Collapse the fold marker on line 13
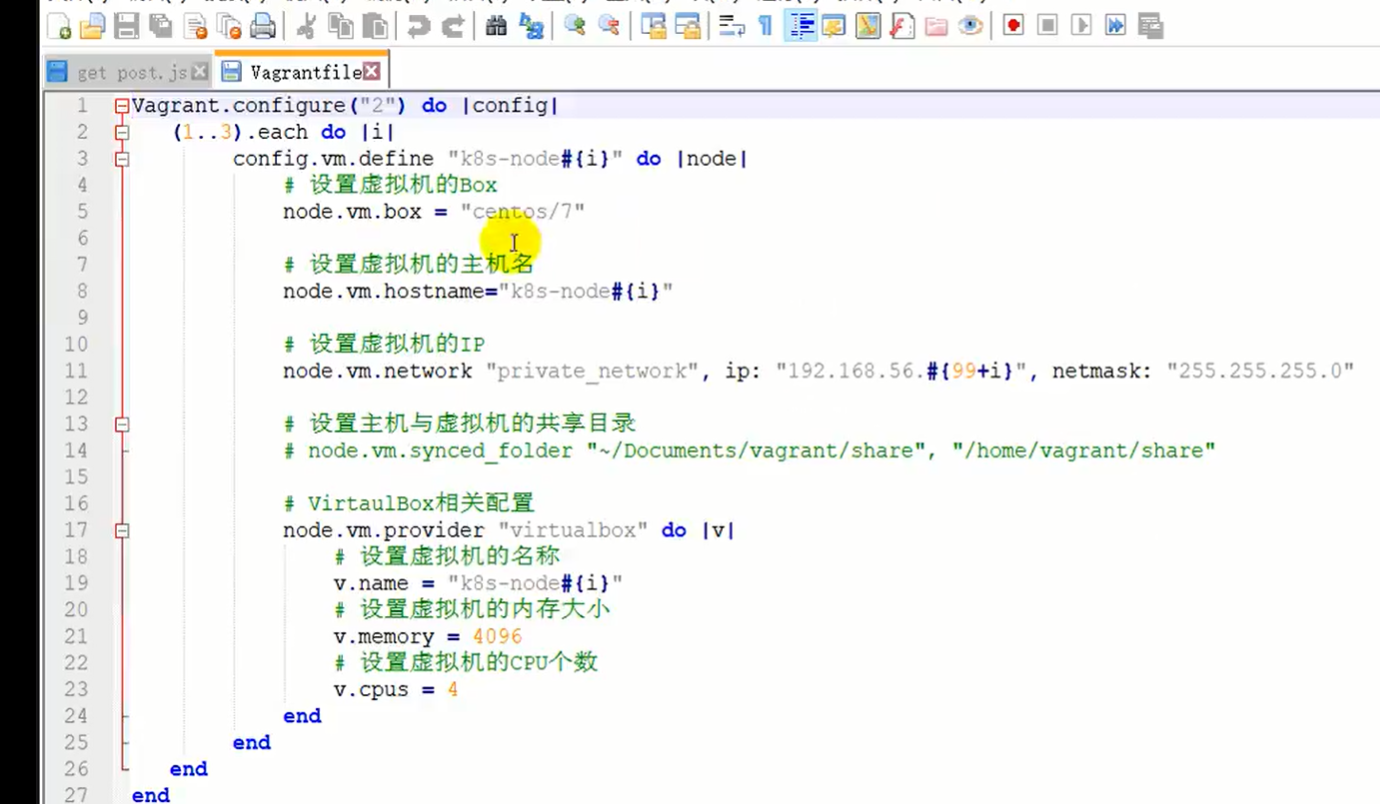Viewport: 1380px width, 804px height. tap(122, 424)
